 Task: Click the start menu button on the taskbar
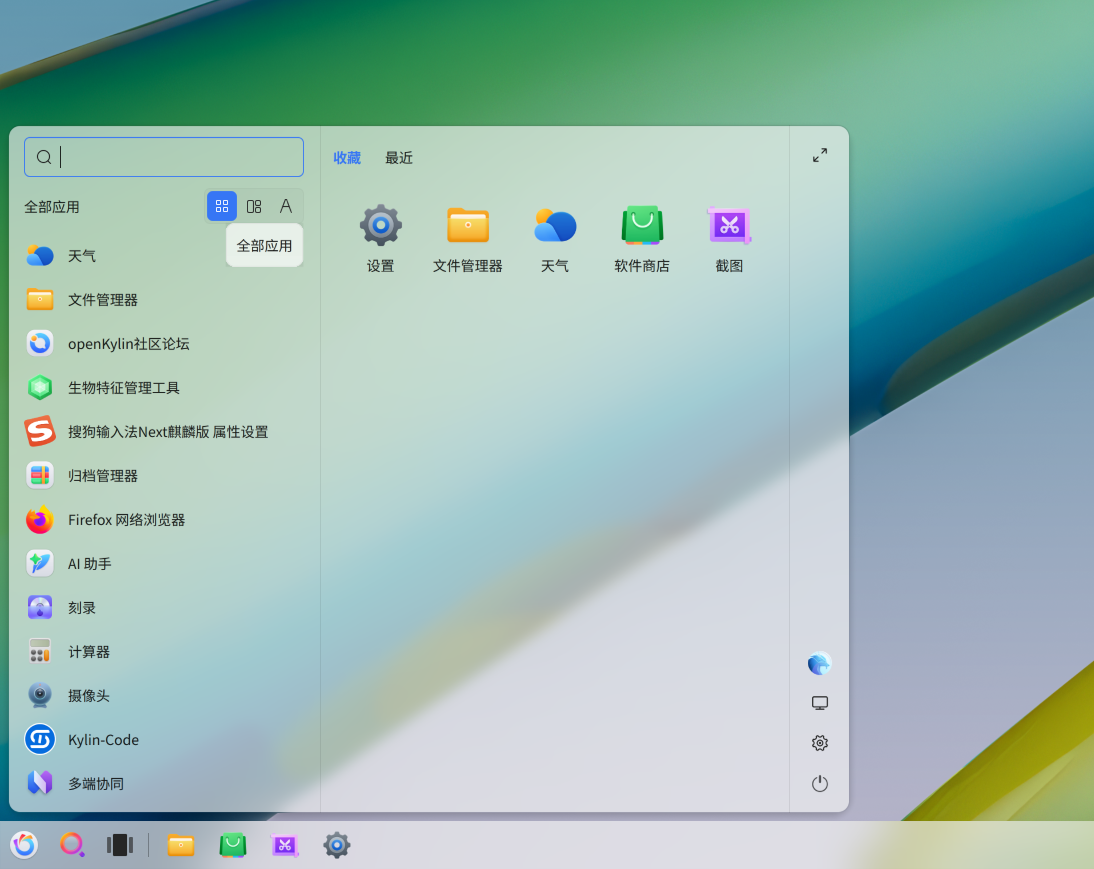tap(24, 845)
